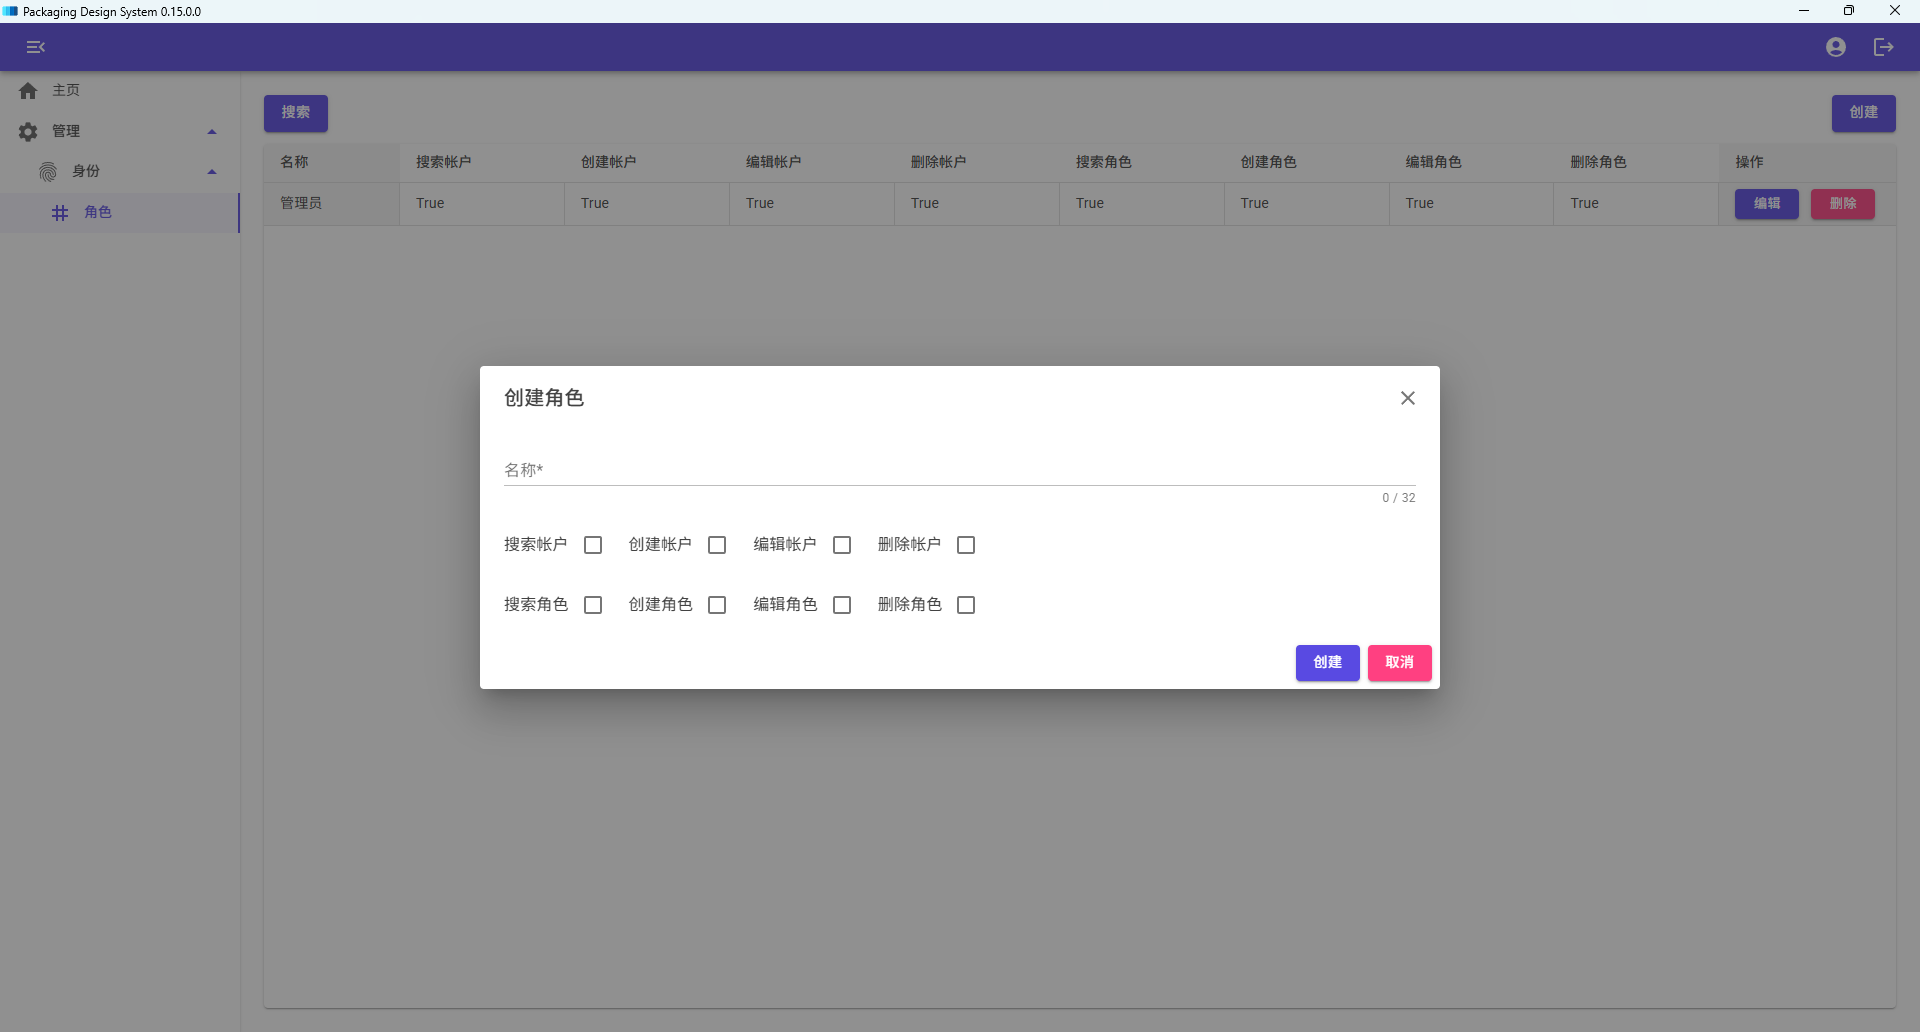Toggle the 编辑角色 checkbox
1920x1032 pixels.
pos(842,605)
